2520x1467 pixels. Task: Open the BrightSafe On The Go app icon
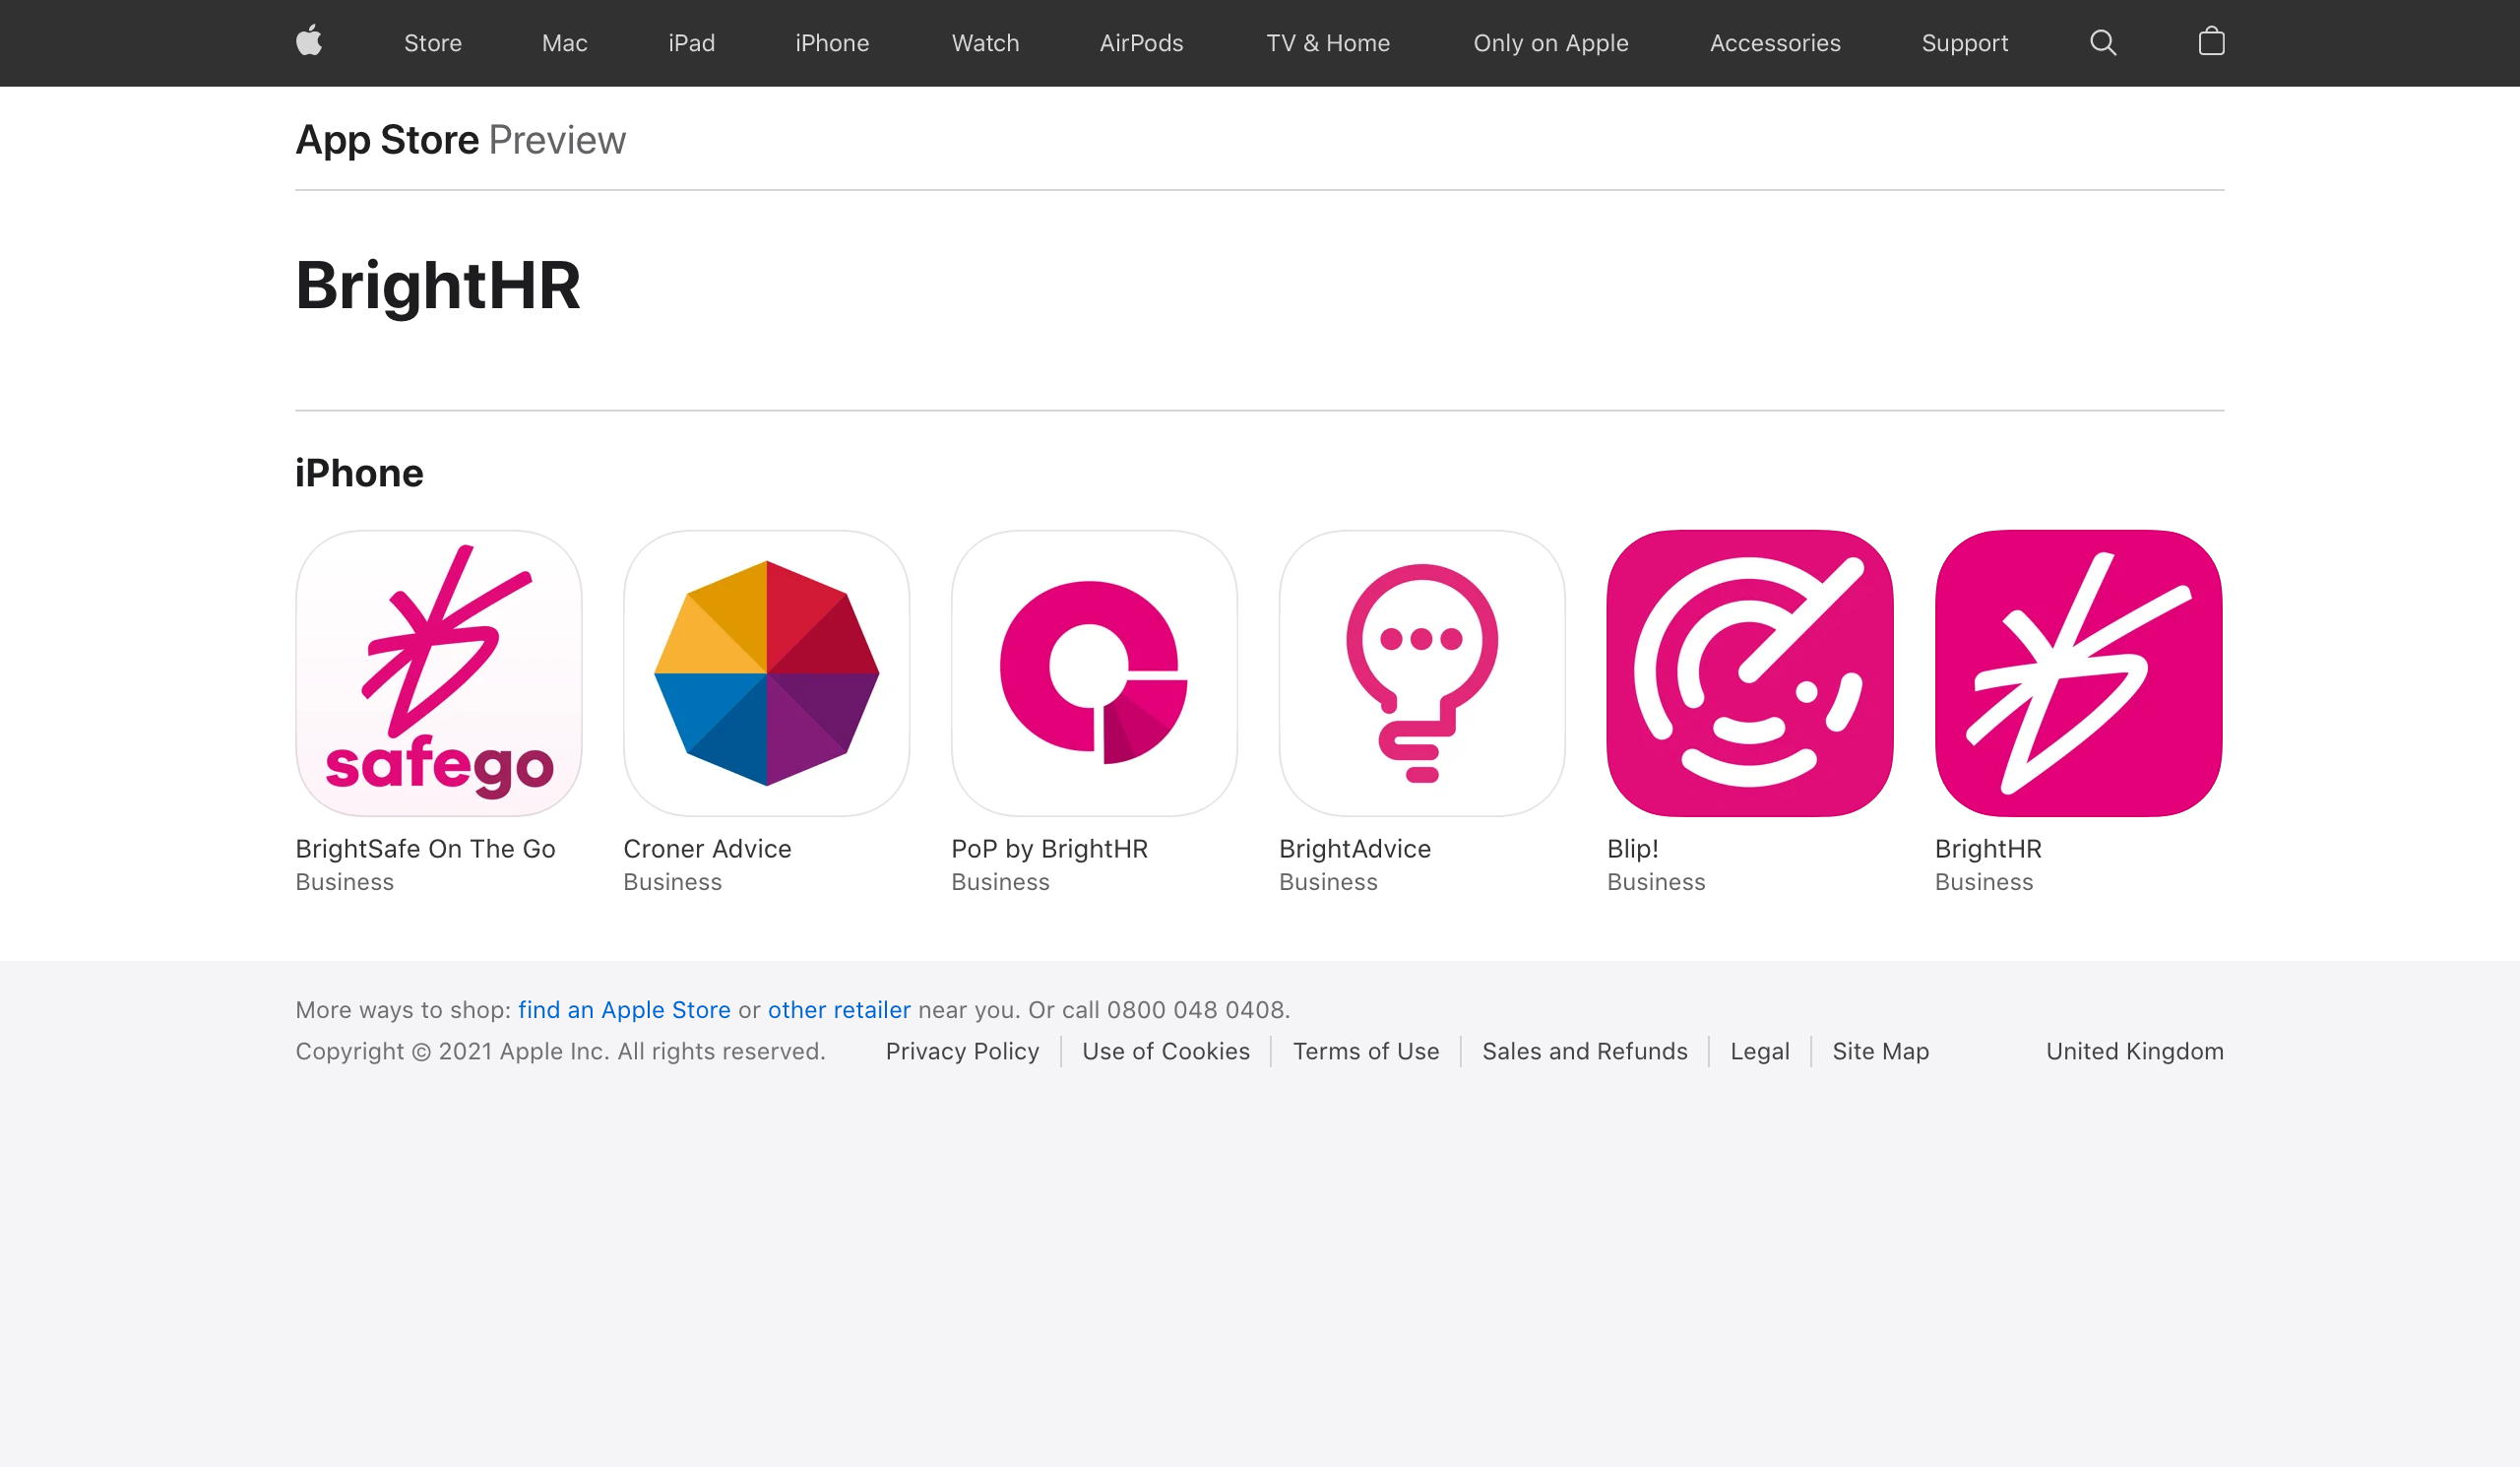439,673
